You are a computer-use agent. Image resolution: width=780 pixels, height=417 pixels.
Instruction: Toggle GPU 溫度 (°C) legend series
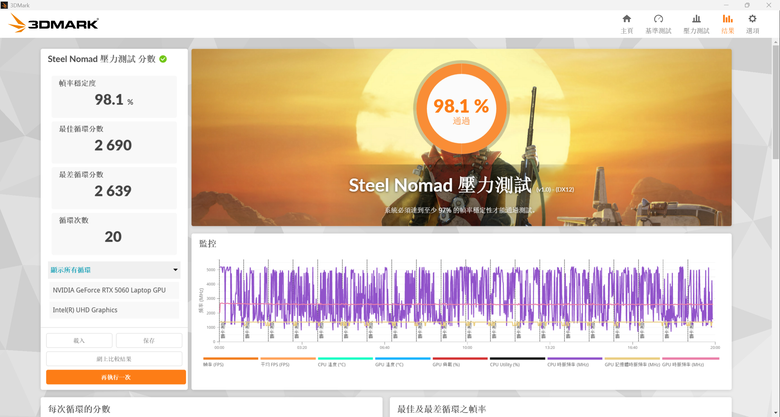[402, 362]
